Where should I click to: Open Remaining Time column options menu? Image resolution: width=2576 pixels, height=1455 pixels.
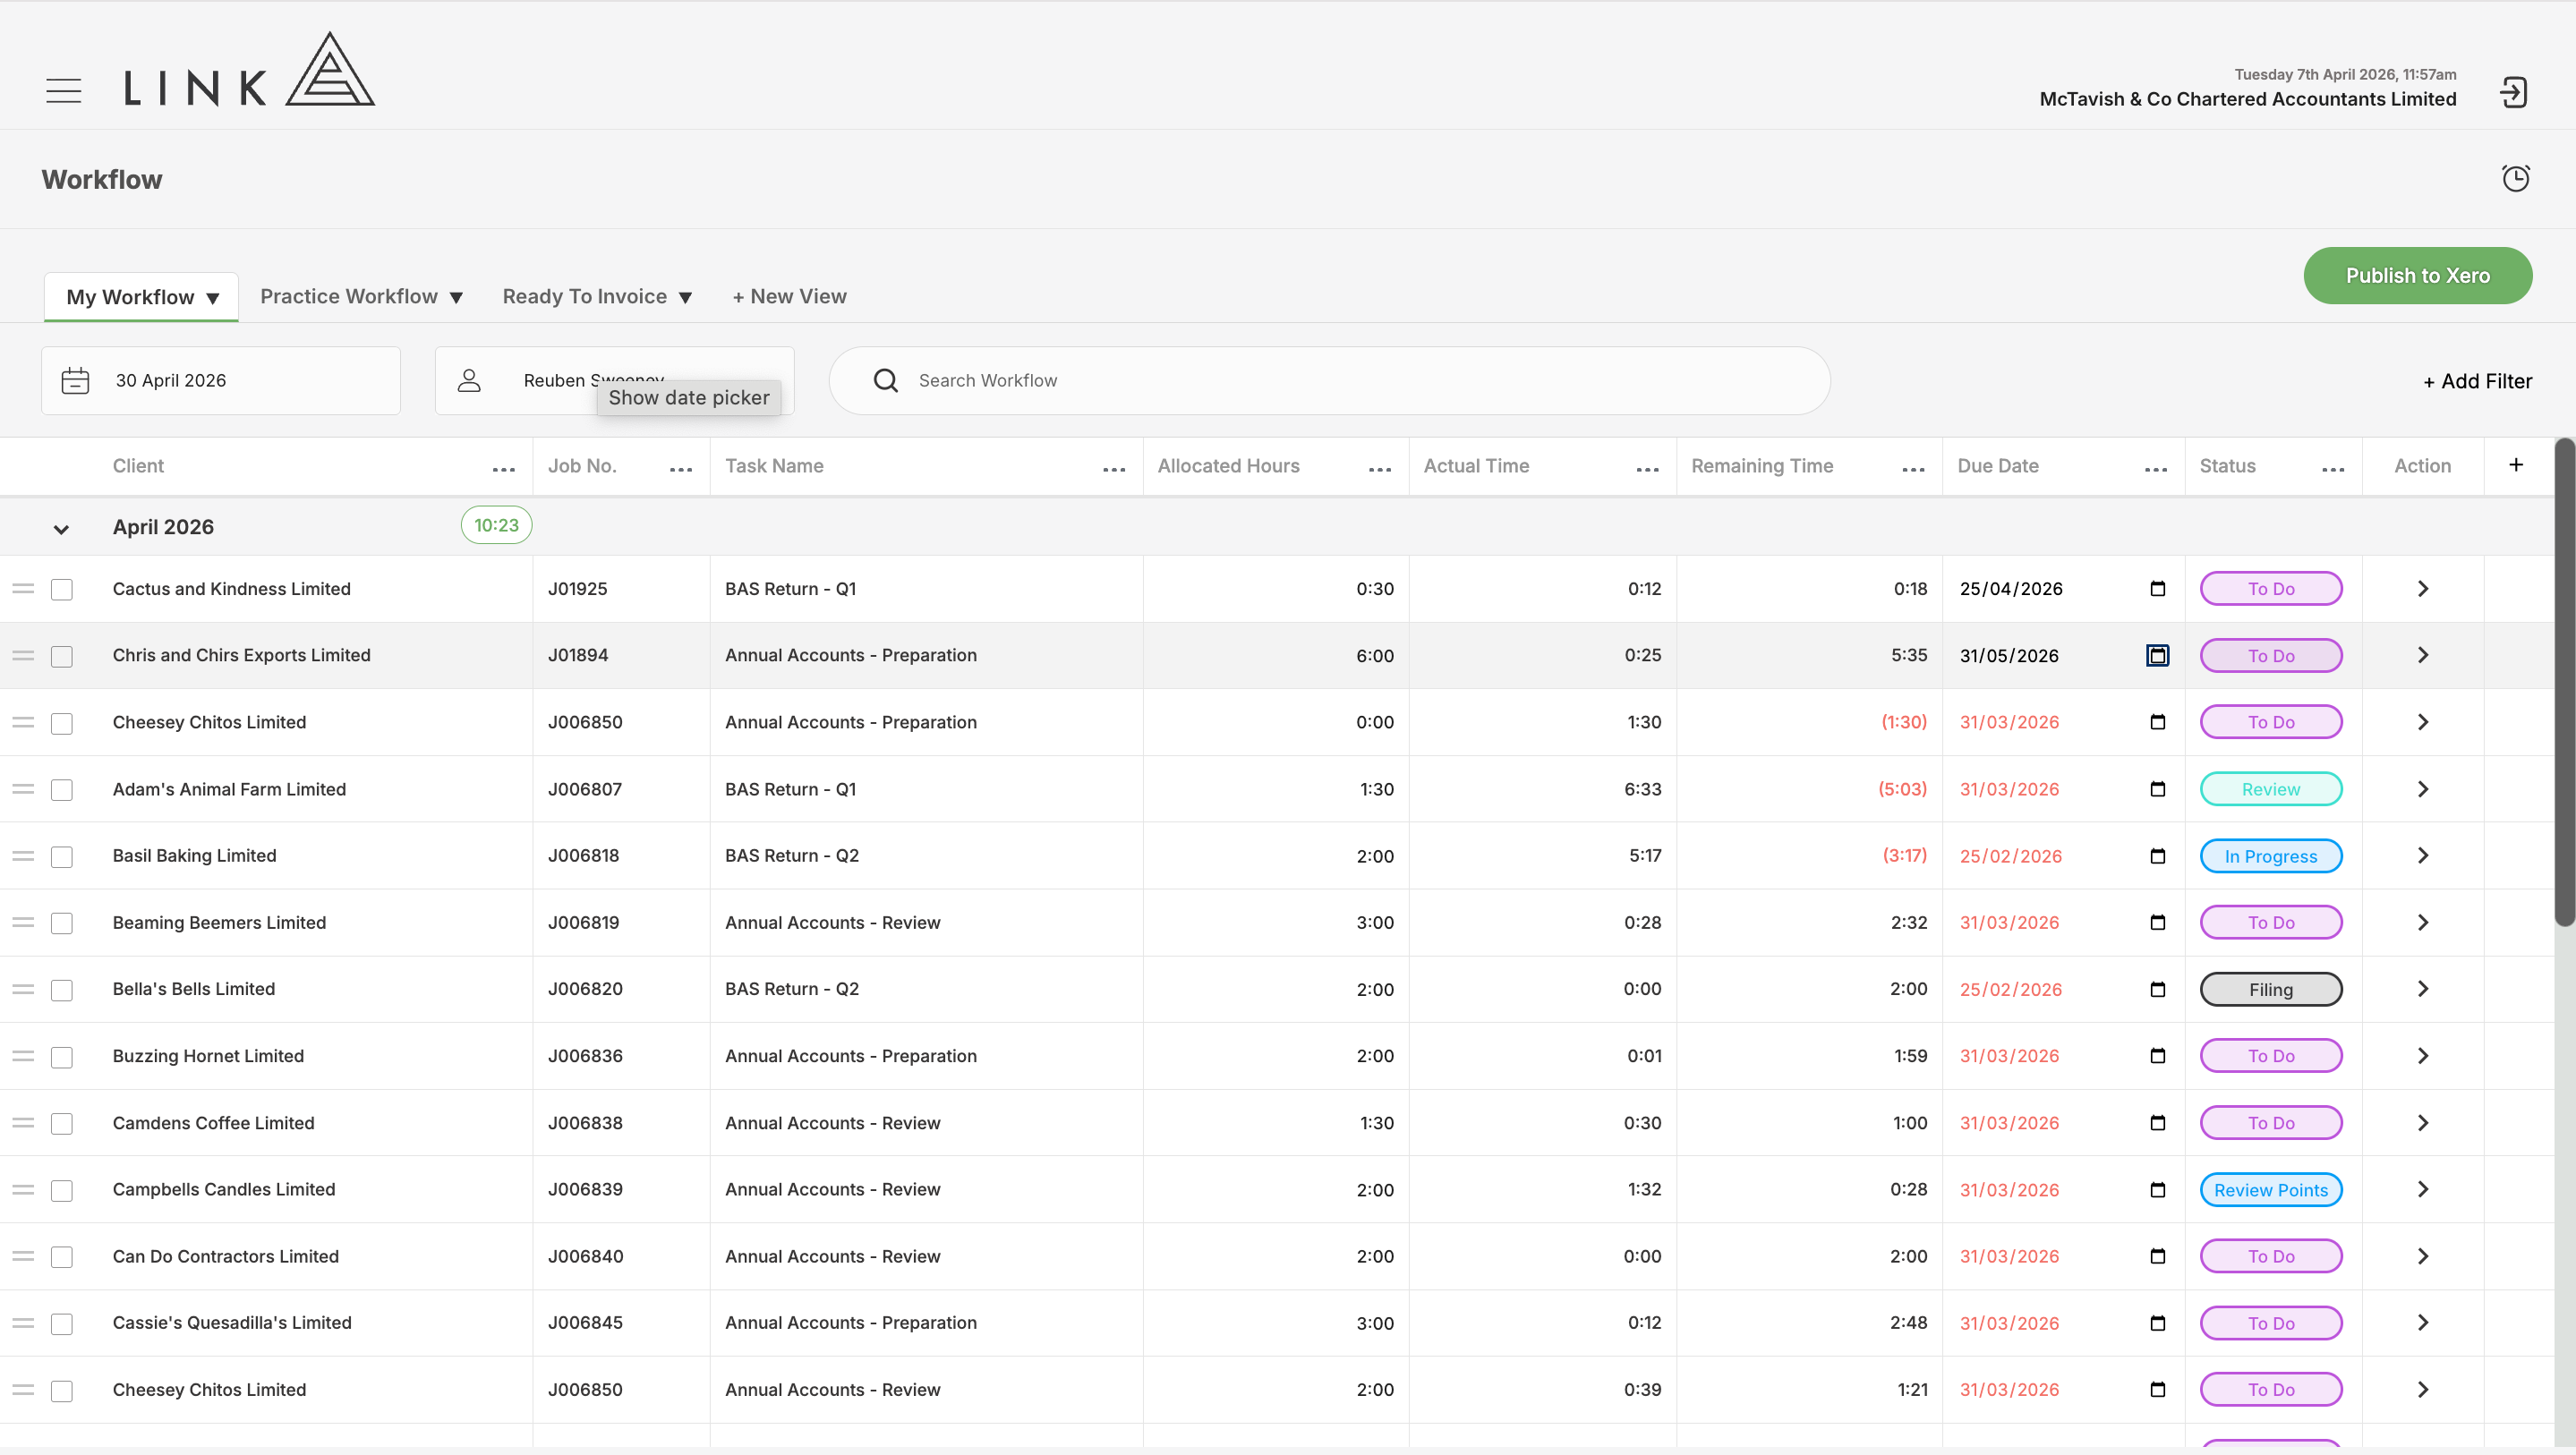(1914, 469)
